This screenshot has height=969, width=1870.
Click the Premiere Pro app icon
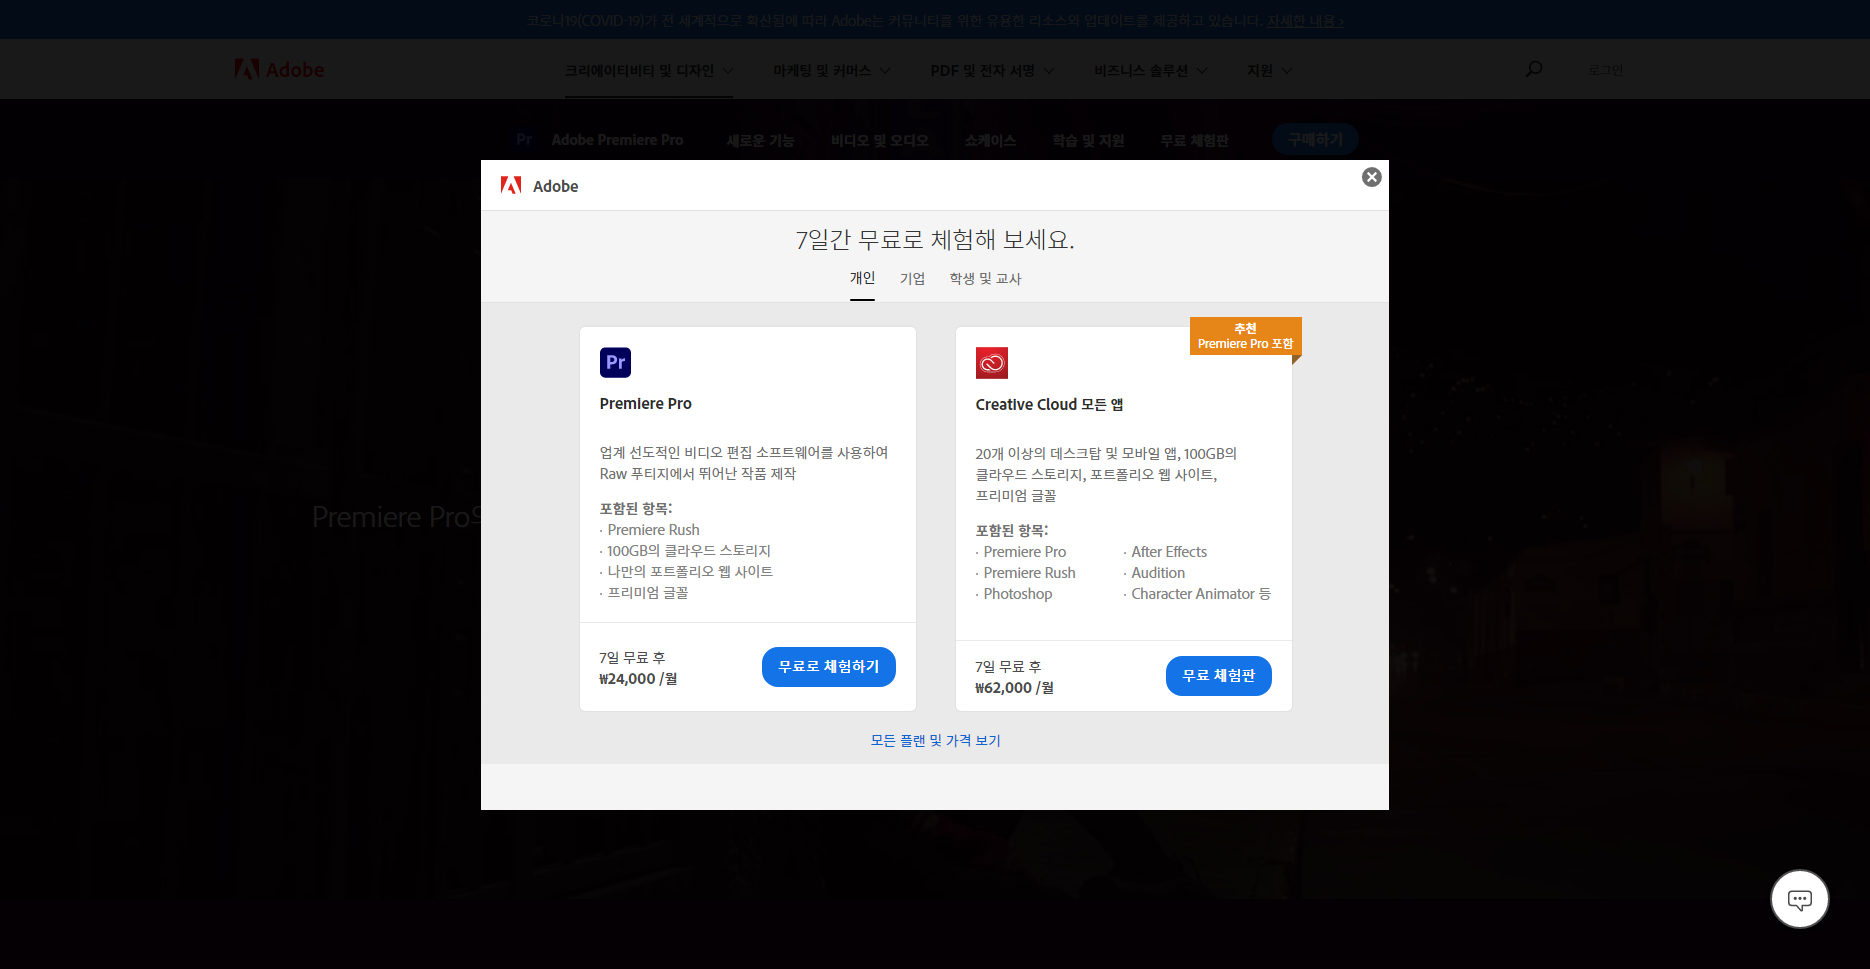point(615,362)
